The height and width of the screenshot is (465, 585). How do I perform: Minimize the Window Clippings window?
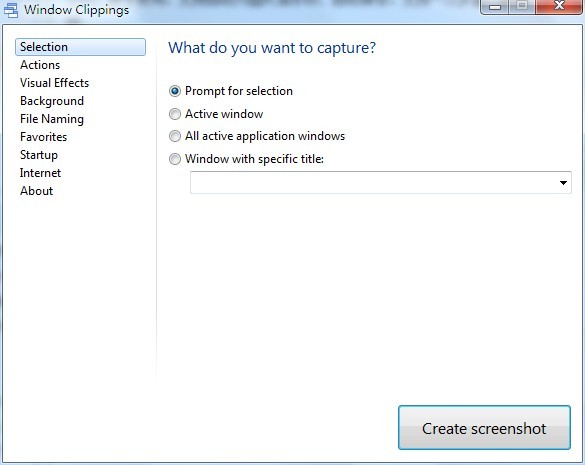495,7
